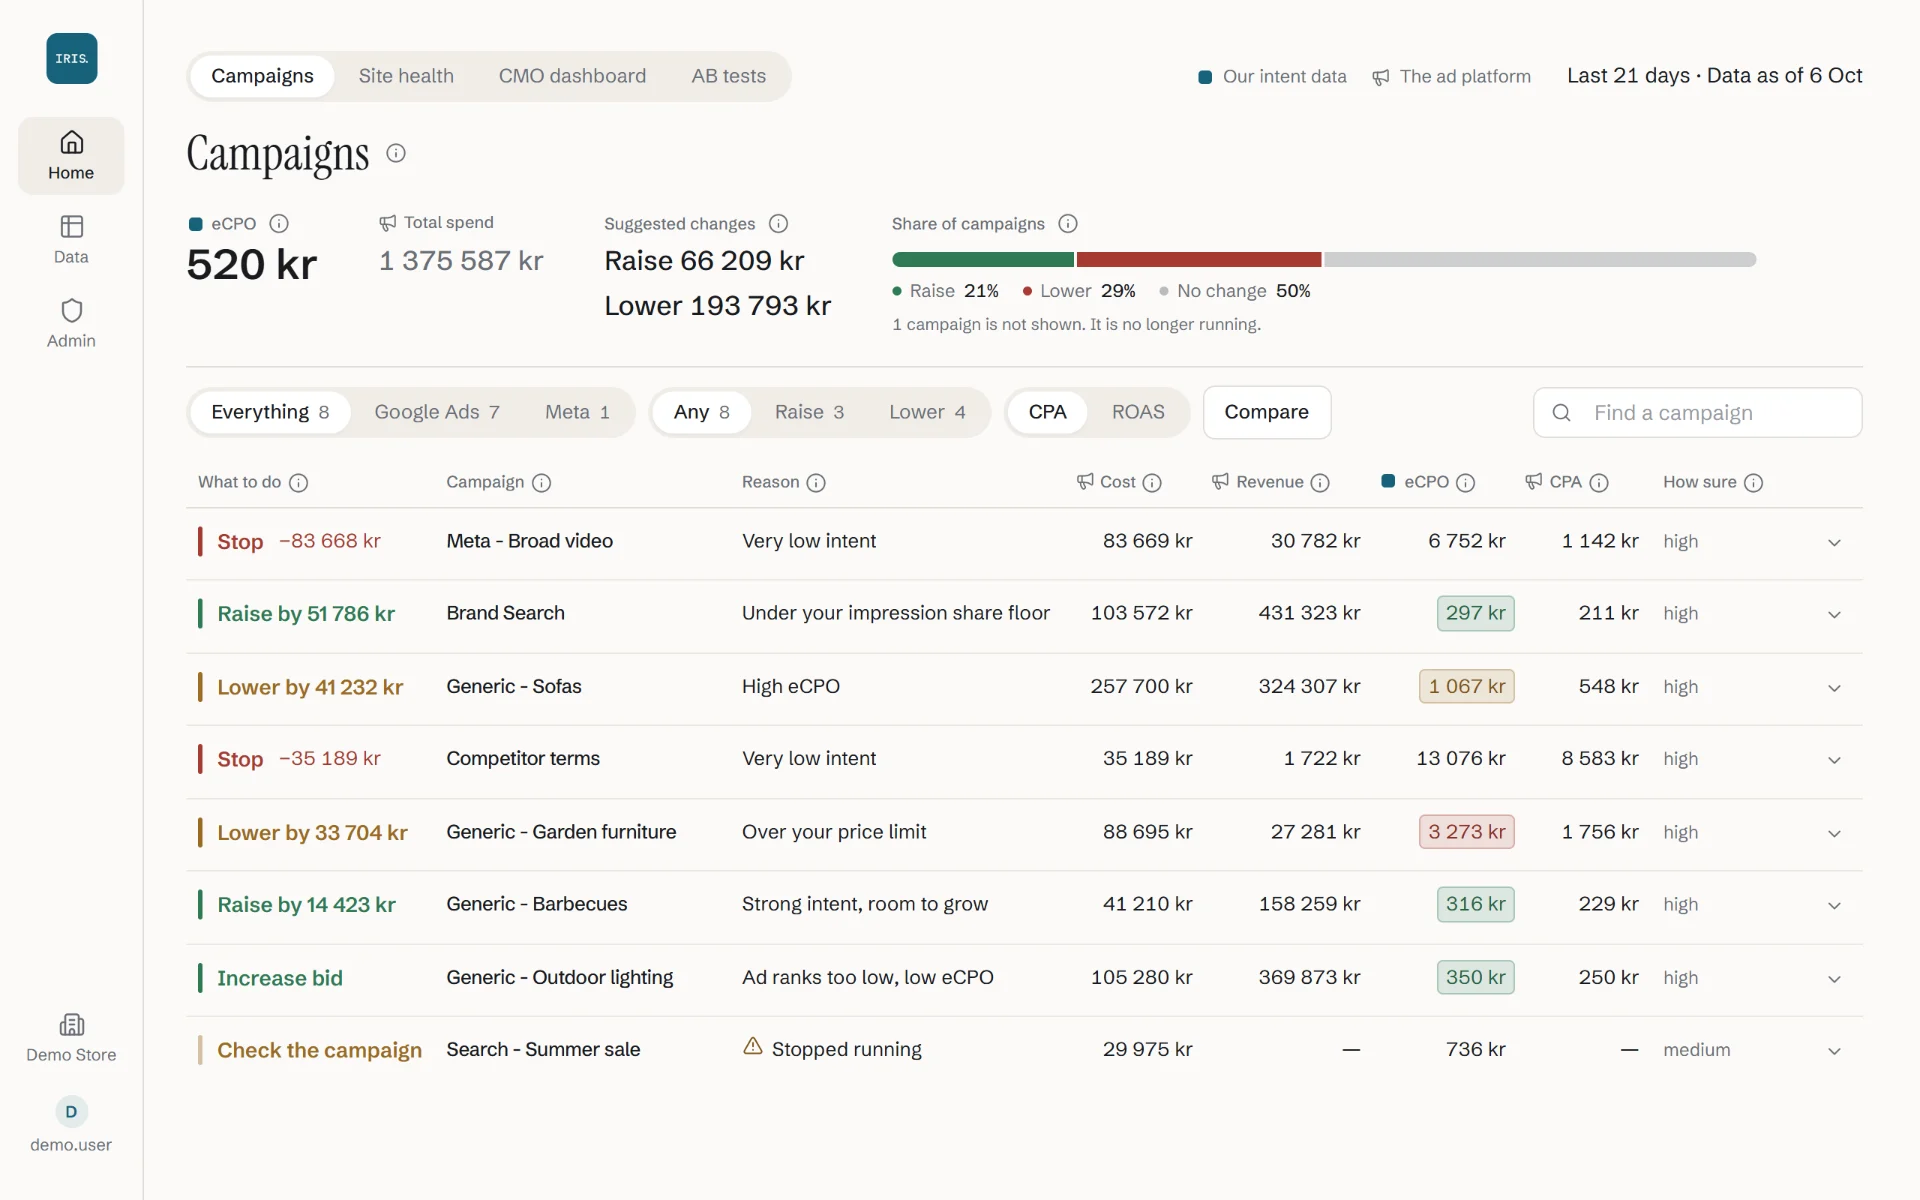This screenshot has width=1920, height=1200.
Task: Open the demo.user avatar
Action: point(71,1112)
